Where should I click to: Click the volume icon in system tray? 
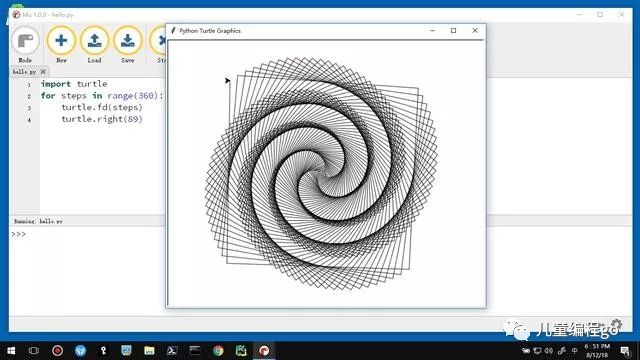[x=549, y=351]
